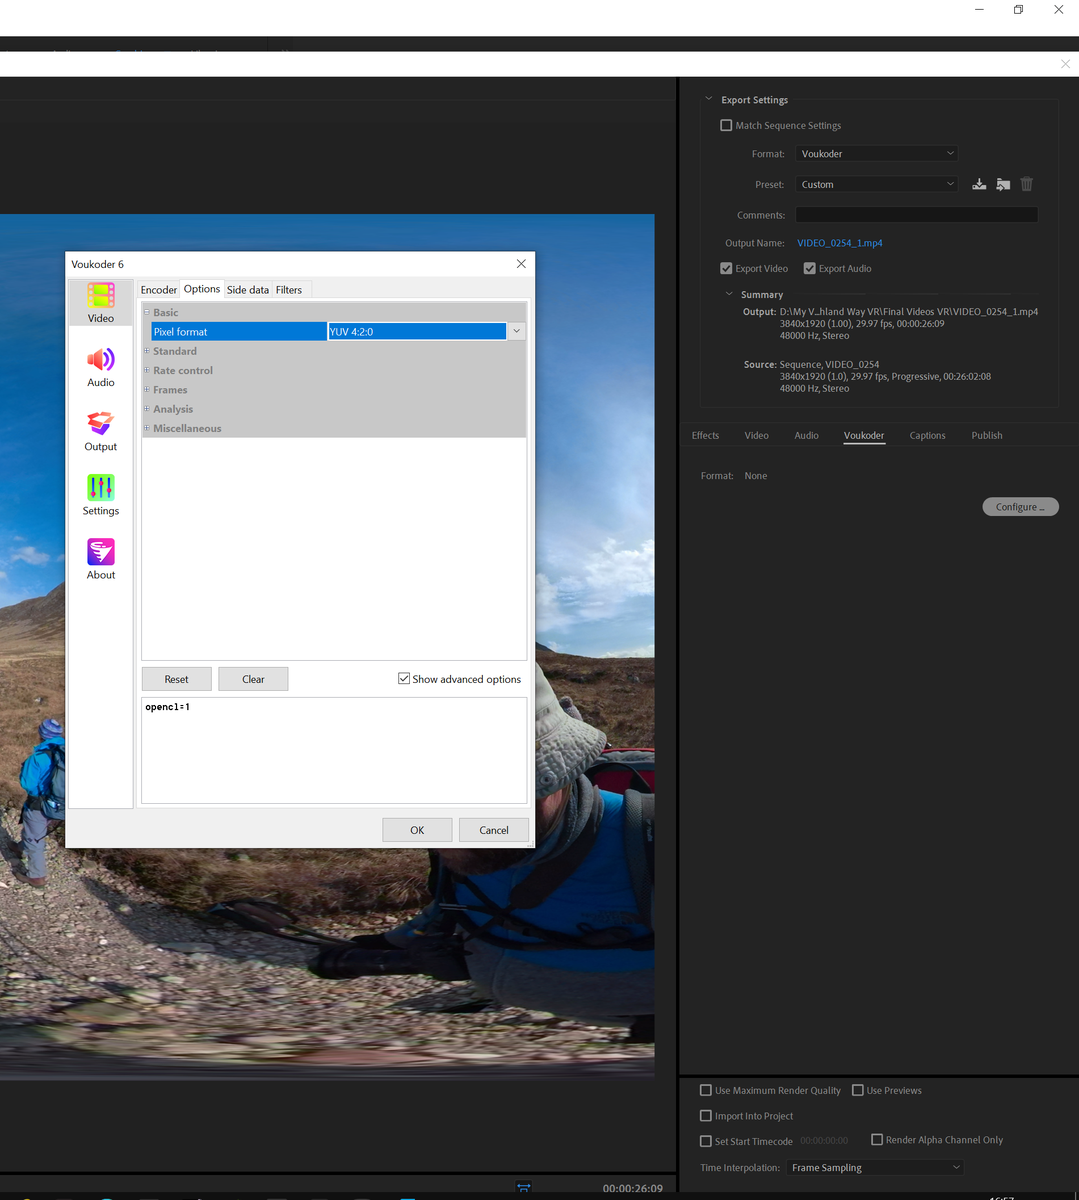Open the Voukoder Settings icon
This screenshot has height=1200, width=1079.
pyautogui.click(x=100, y=494)
